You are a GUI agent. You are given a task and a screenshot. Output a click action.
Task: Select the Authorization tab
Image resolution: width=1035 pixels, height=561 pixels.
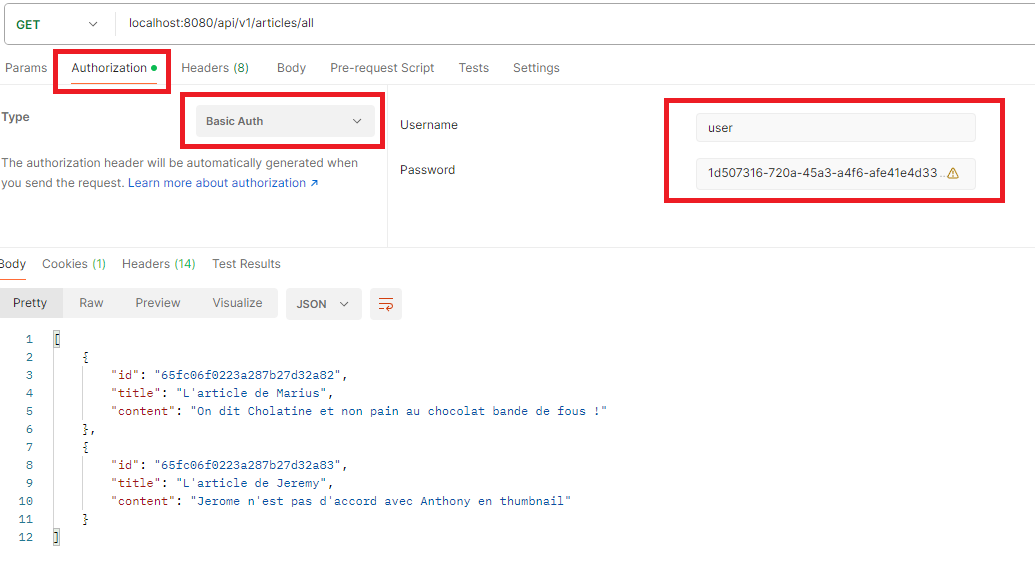(109, 68)
